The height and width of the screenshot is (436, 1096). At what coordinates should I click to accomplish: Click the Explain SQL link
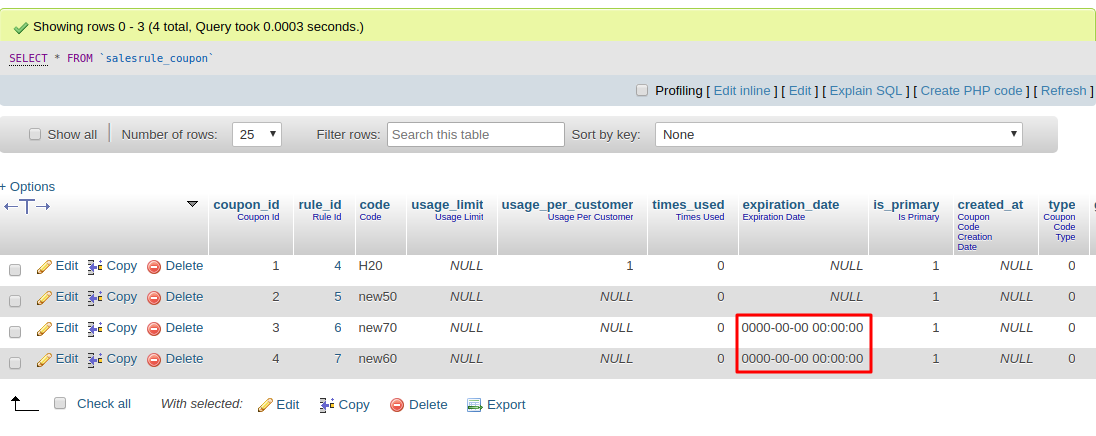coord(865,91)
